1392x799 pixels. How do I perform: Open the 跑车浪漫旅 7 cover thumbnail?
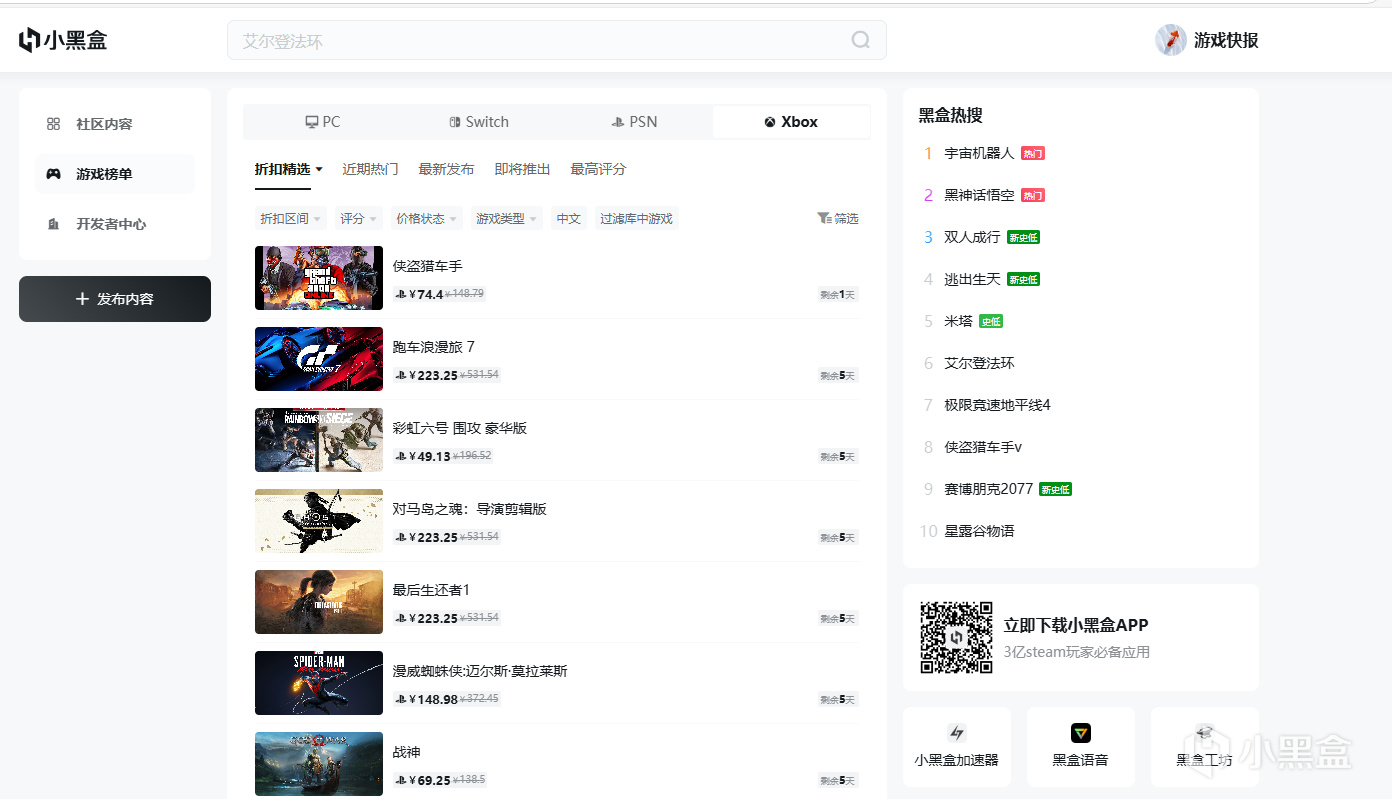pyautogui.click(x=319, y=359)
